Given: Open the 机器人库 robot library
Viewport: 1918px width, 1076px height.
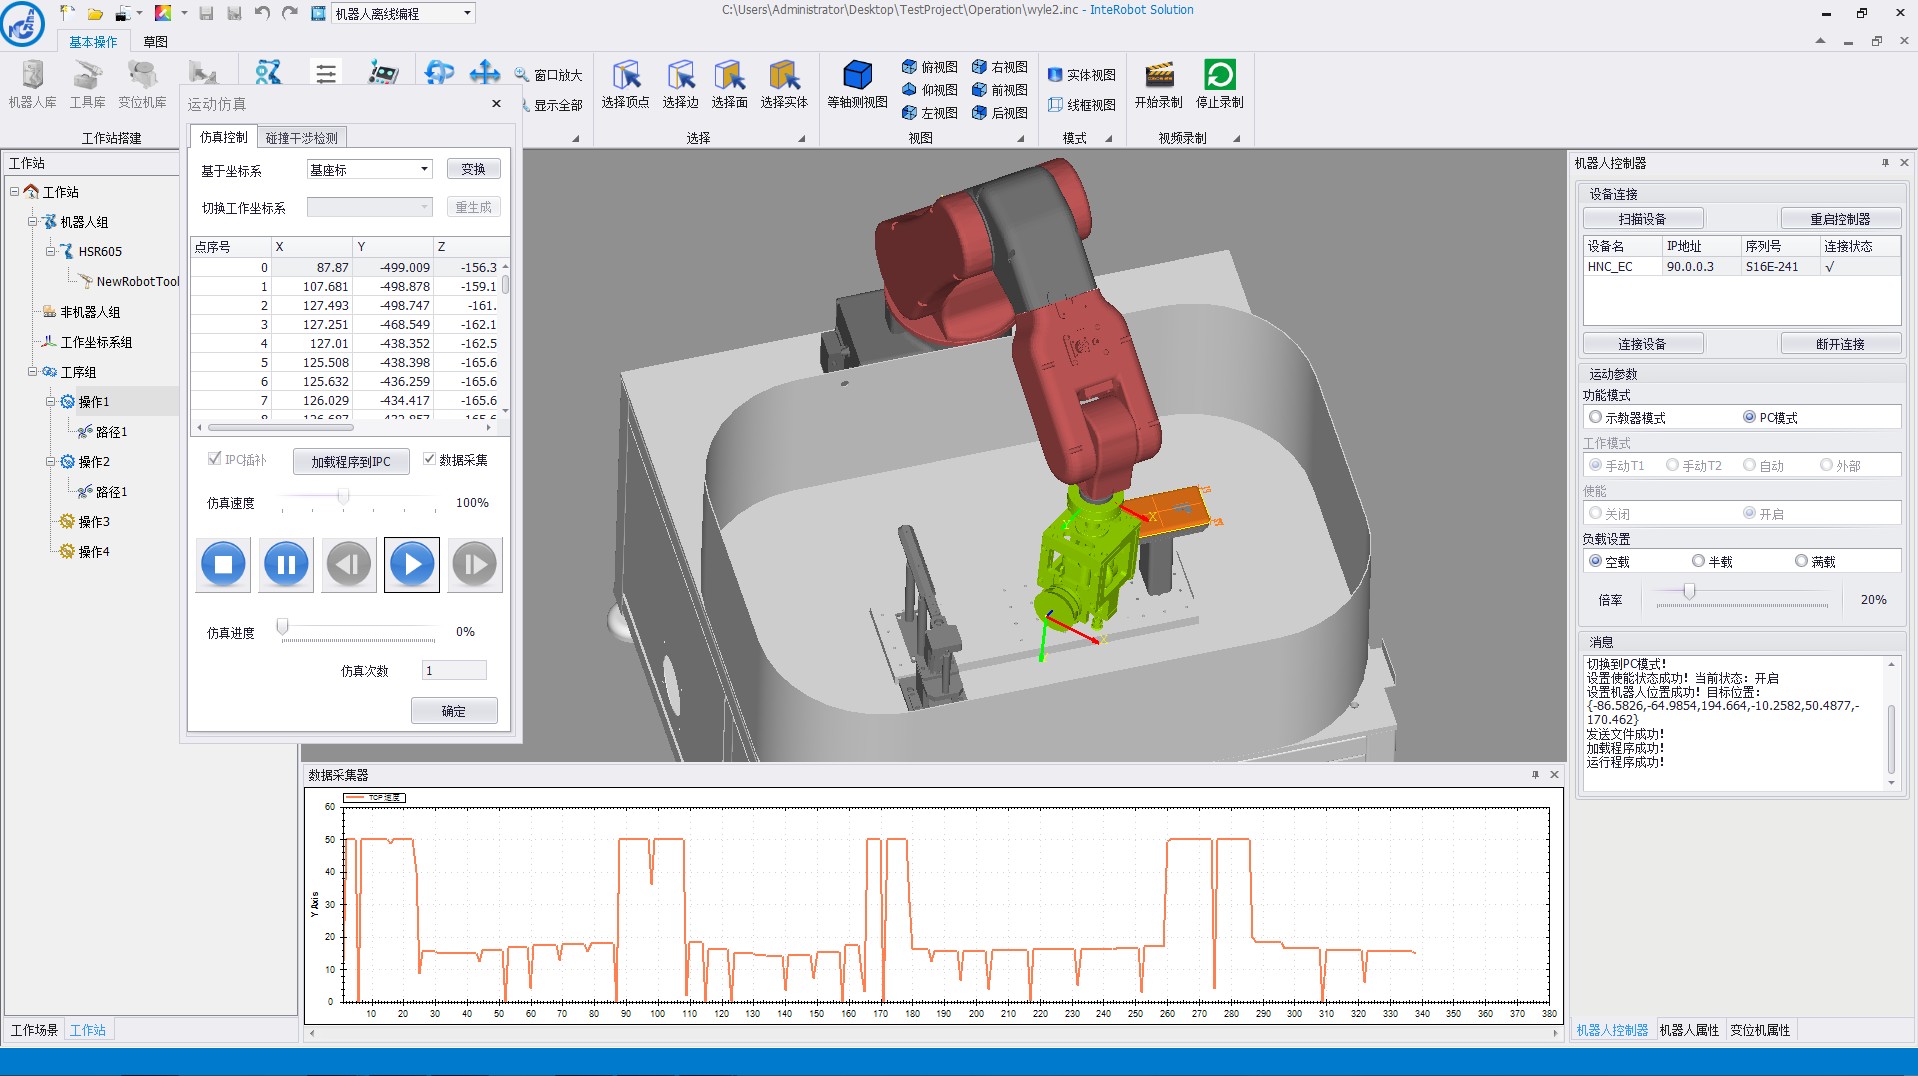Looking at the screenshot, I should click(x=32, y=85).
